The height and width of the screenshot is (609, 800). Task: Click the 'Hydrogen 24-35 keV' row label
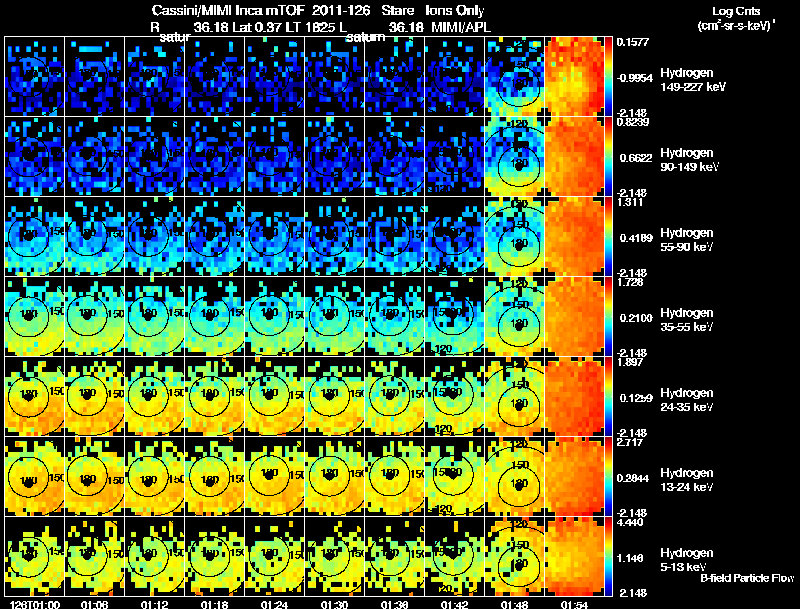point(687,400)
